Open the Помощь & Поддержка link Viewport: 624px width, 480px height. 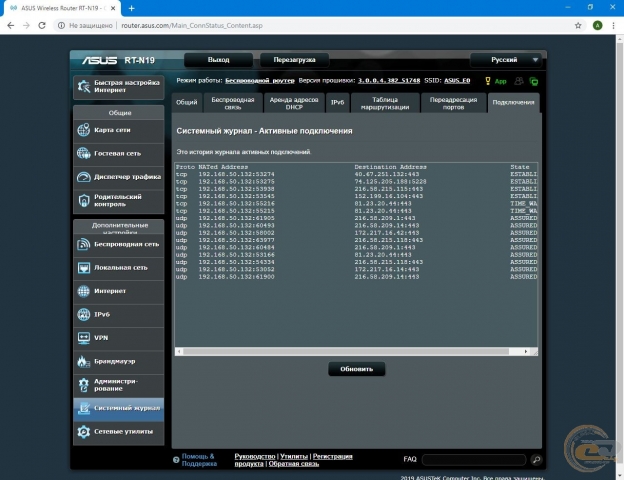coord(199,460)
